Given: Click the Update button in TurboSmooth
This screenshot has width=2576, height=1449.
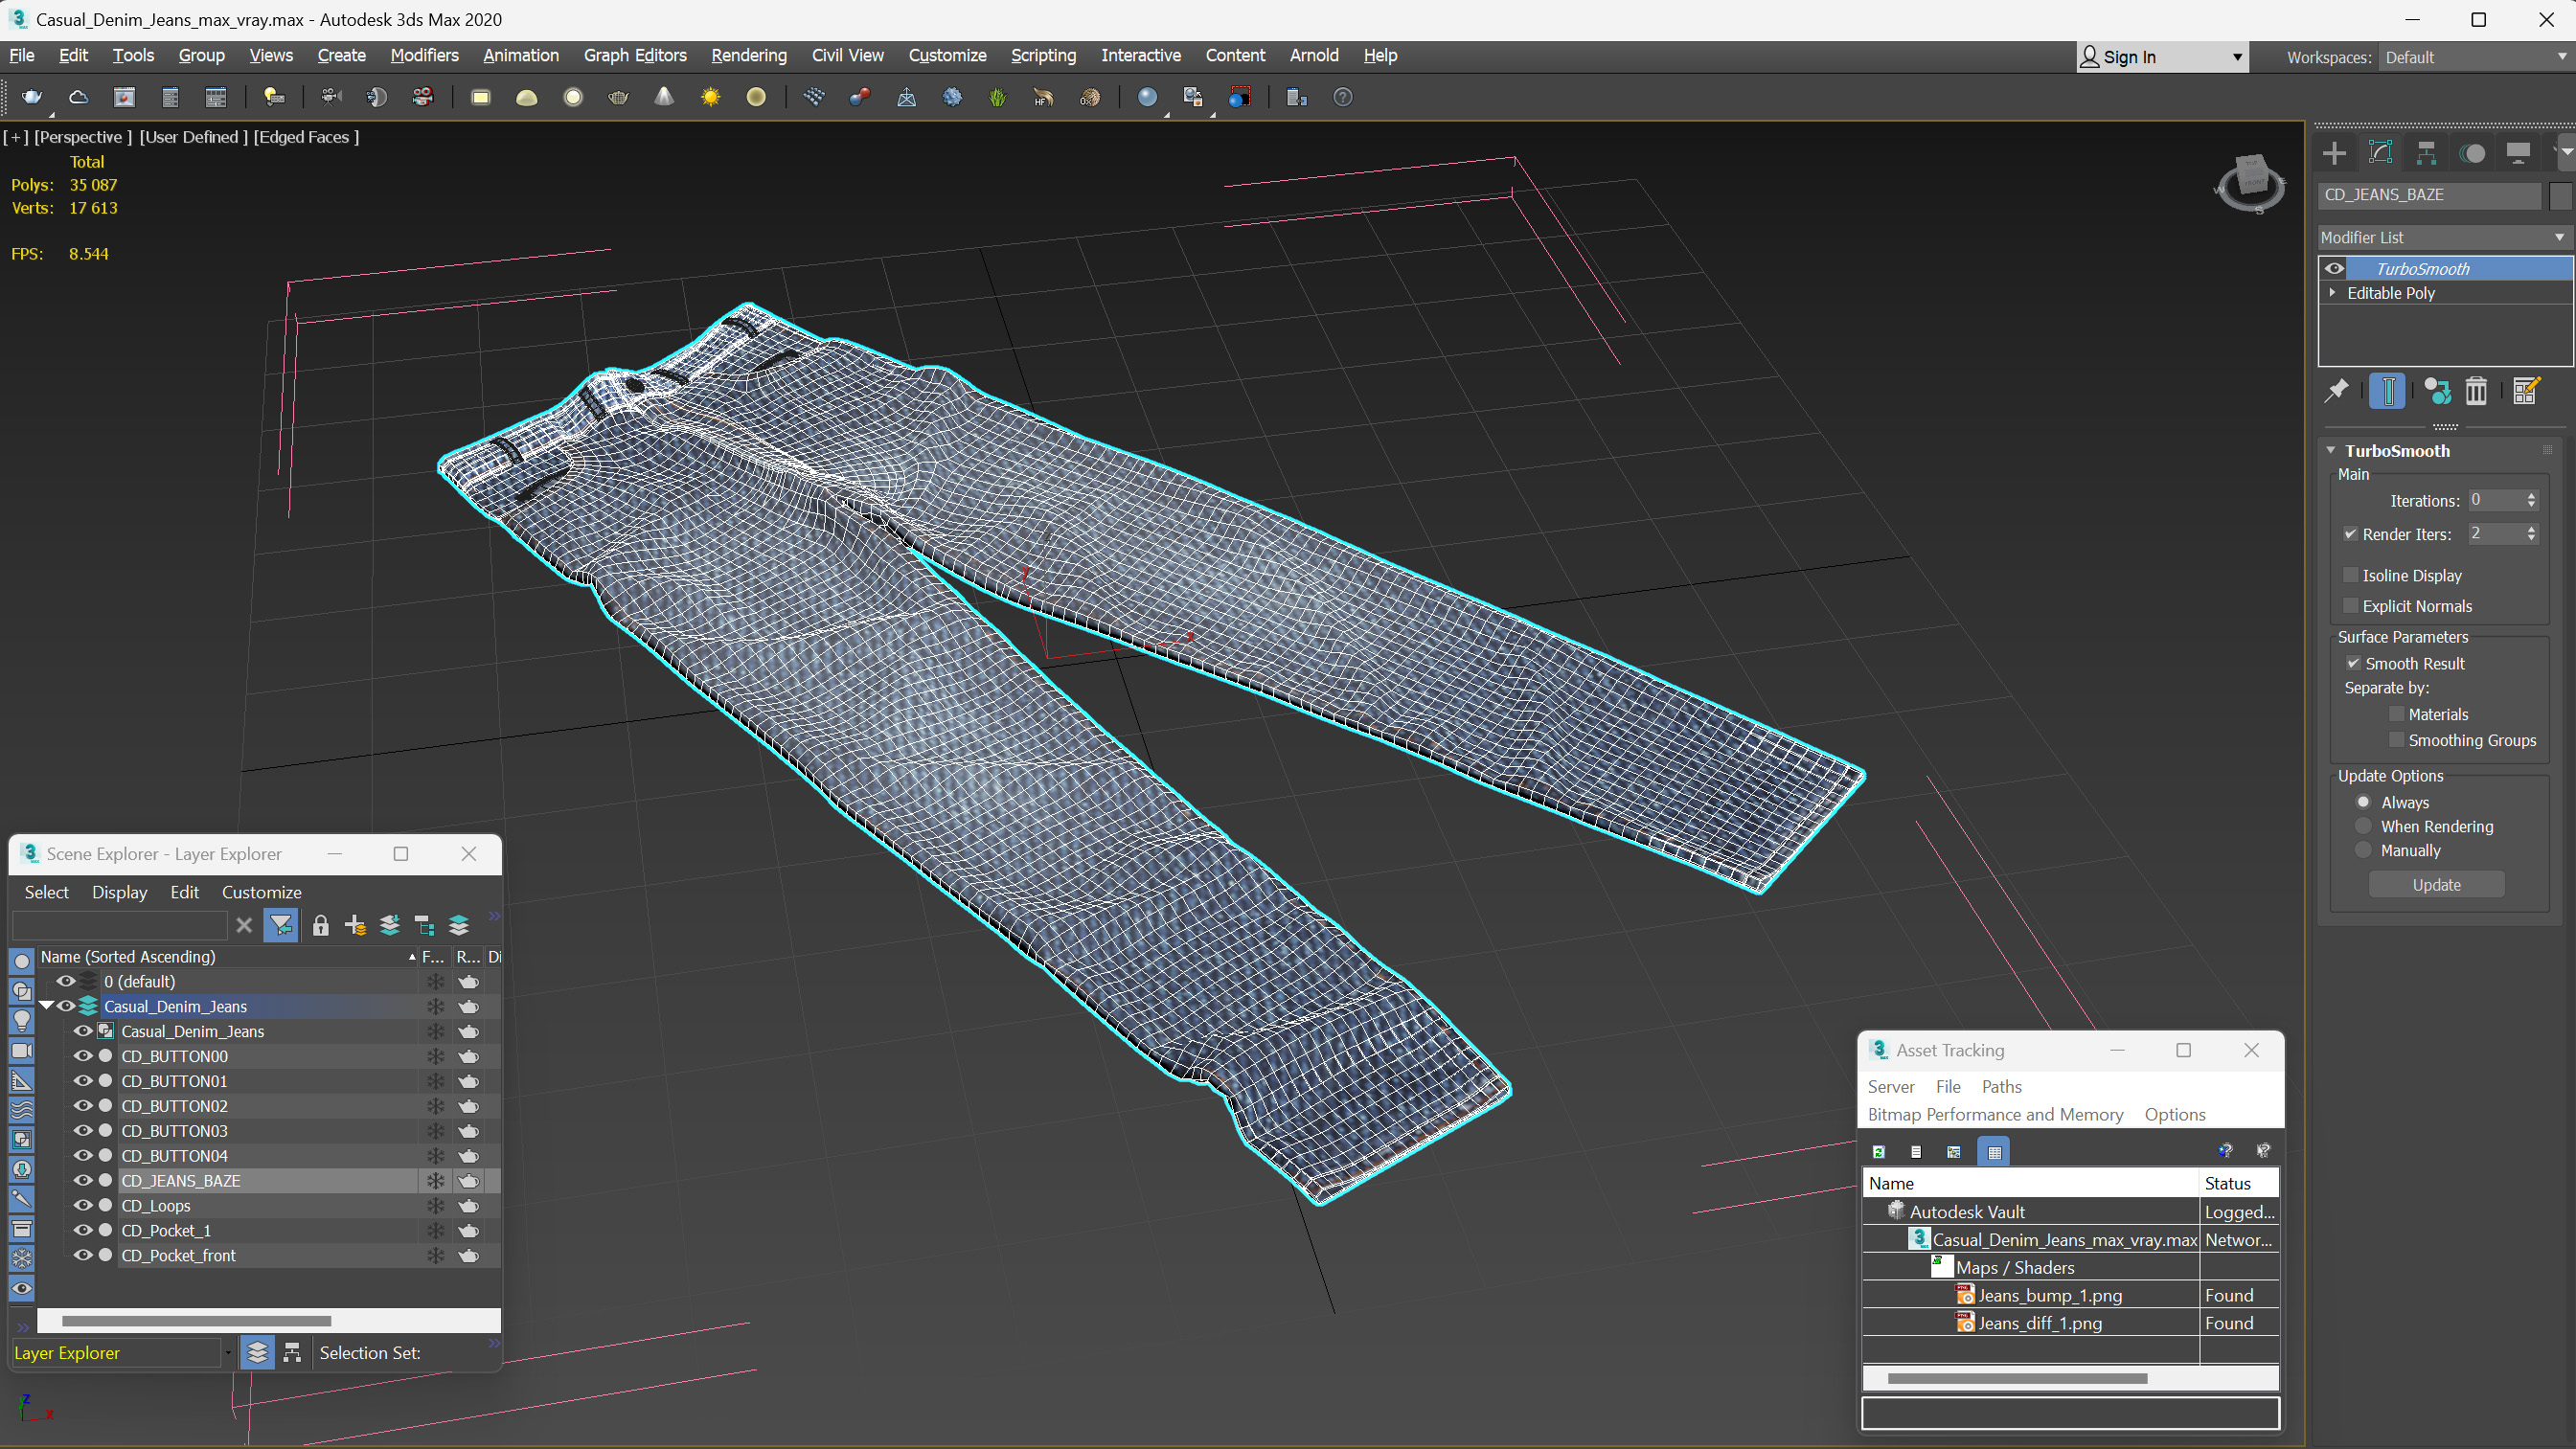Looking at the screenshot, I should pos(2437,885).
